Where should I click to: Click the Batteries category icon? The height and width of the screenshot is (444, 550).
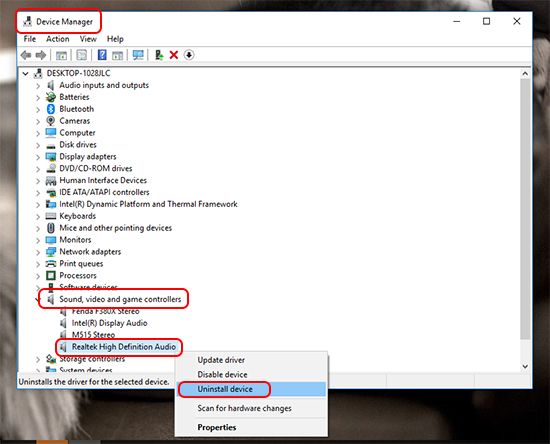[51, 97]
